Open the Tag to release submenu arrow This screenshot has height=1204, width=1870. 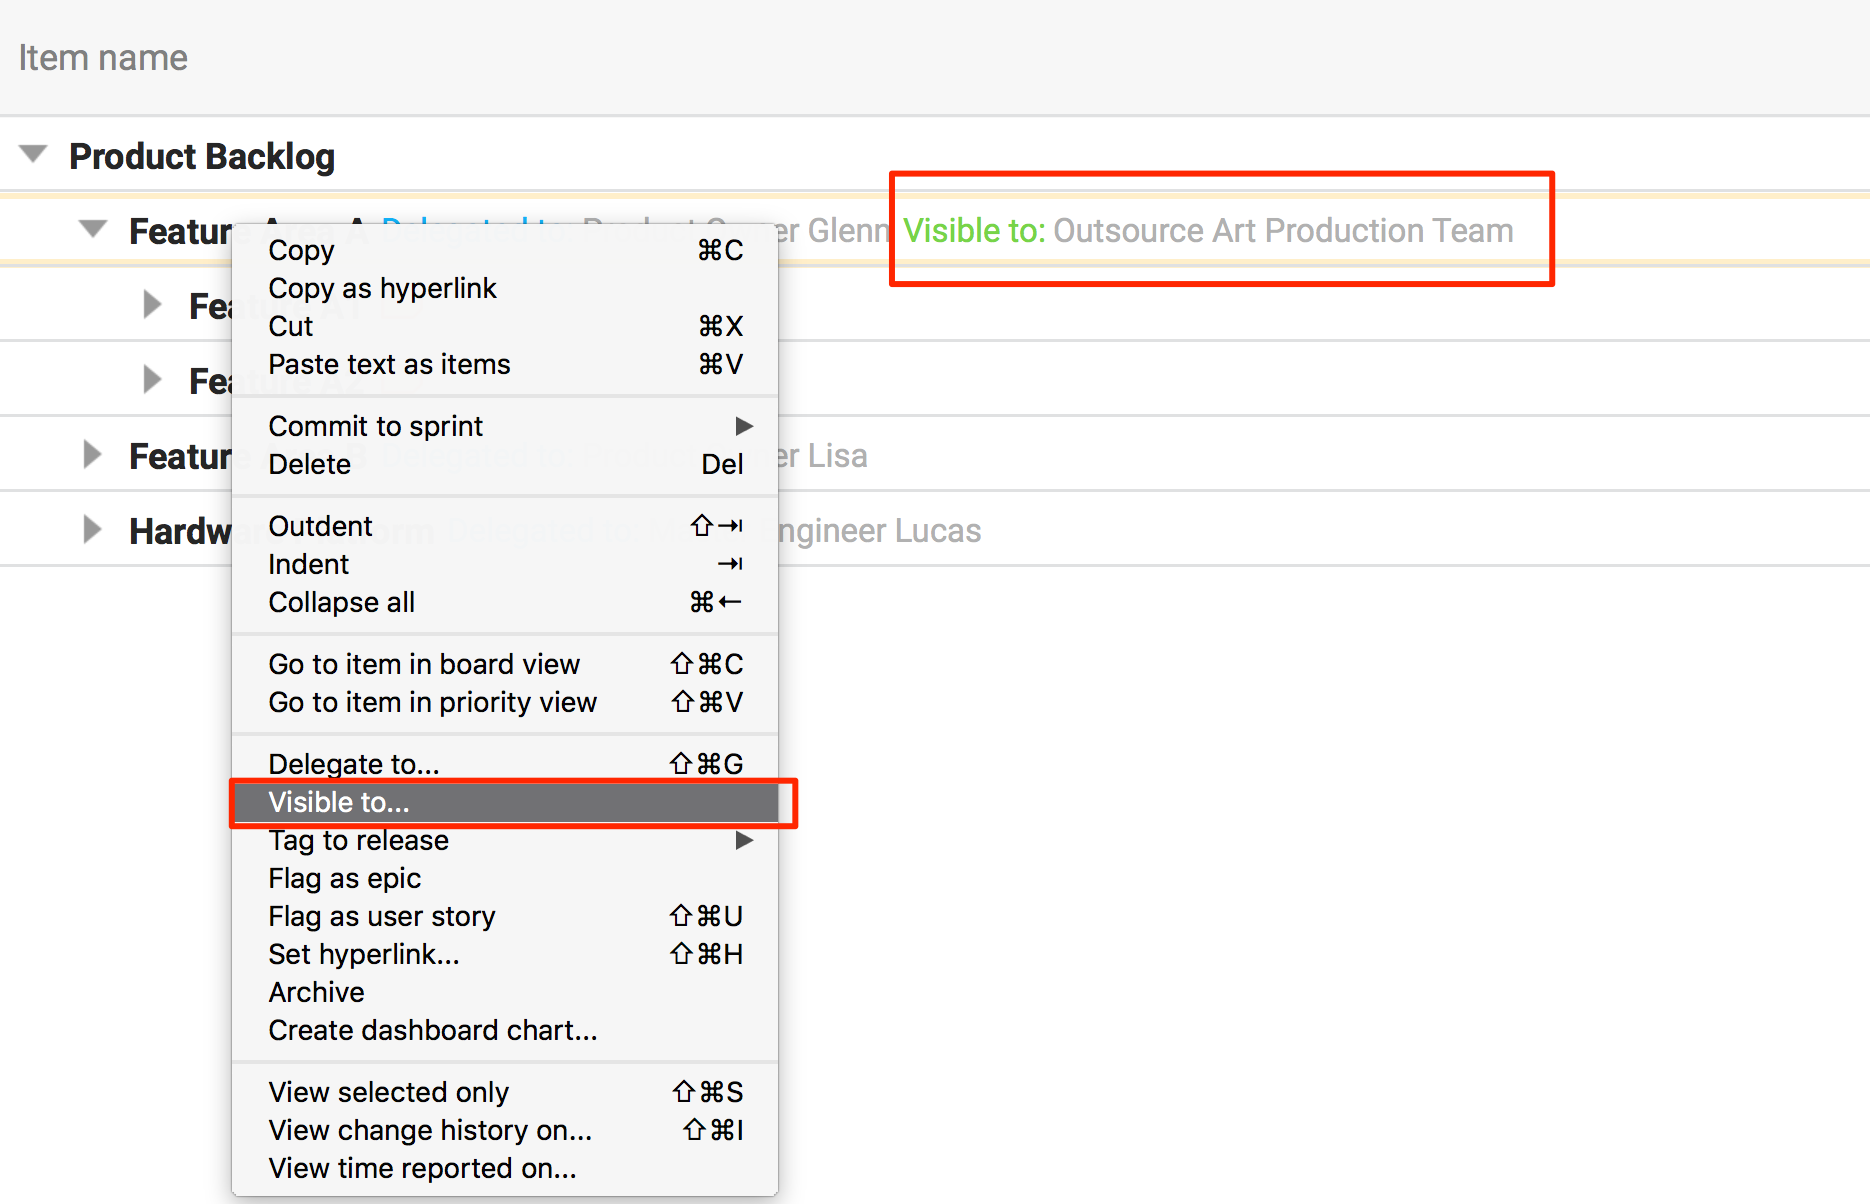[744, 840]
